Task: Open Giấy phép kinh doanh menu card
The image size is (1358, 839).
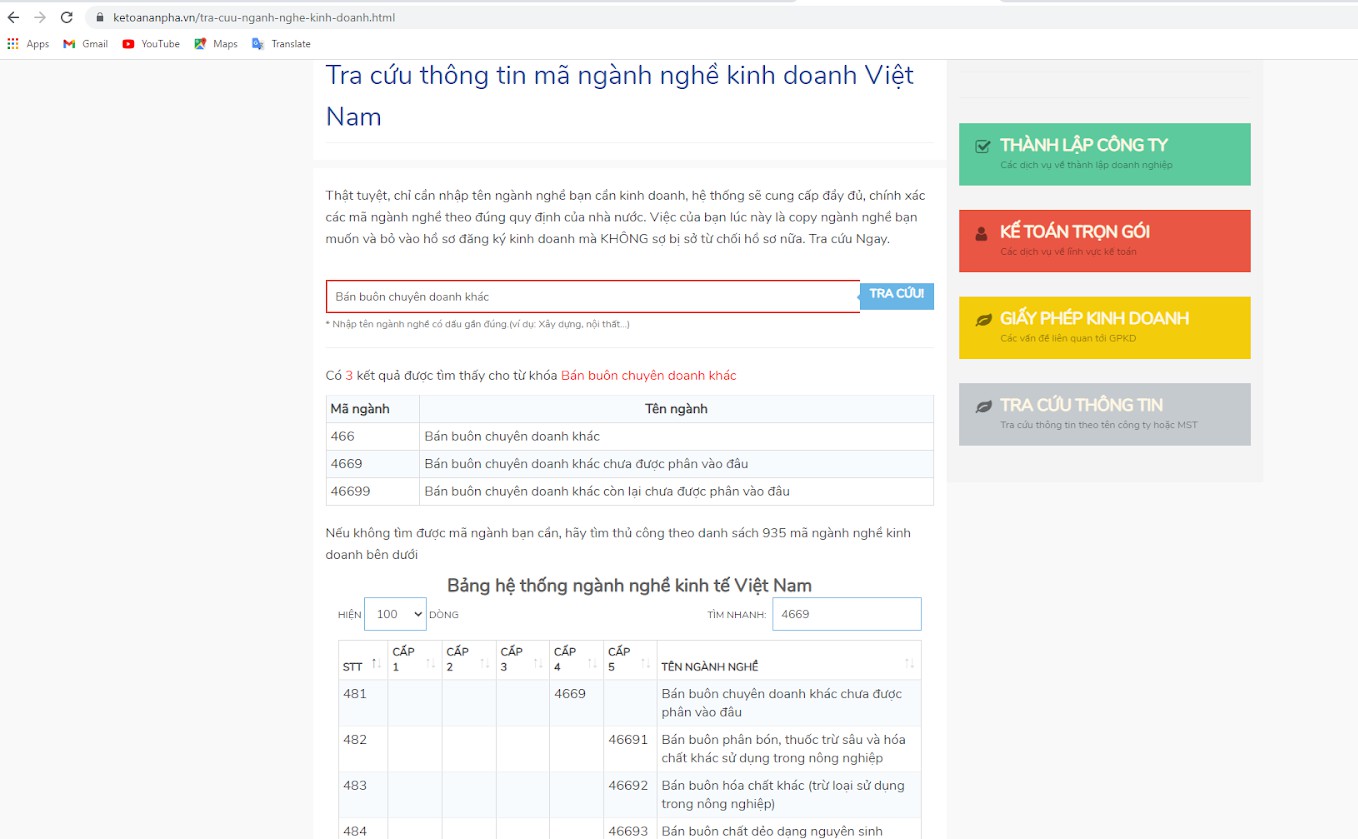Action: coord(1104,328)
